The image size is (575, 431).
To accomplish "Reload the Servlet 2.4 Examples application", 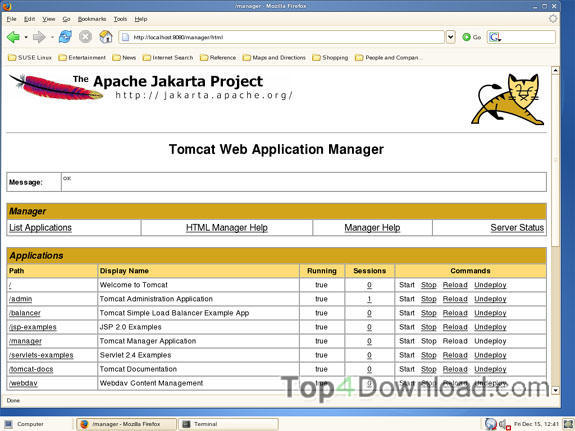I will (455, 355).
